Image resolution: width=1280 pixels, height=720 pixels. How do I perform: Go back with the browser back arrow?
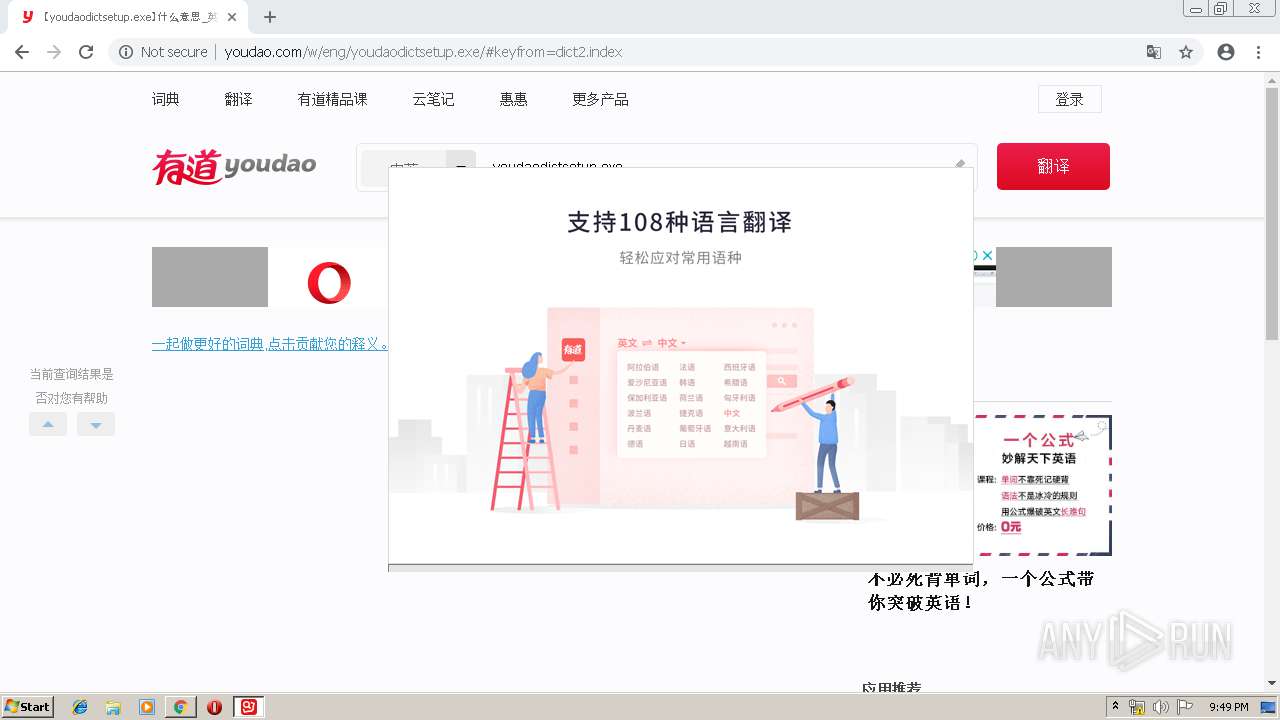pyautogui.click(x=22, y=52)
